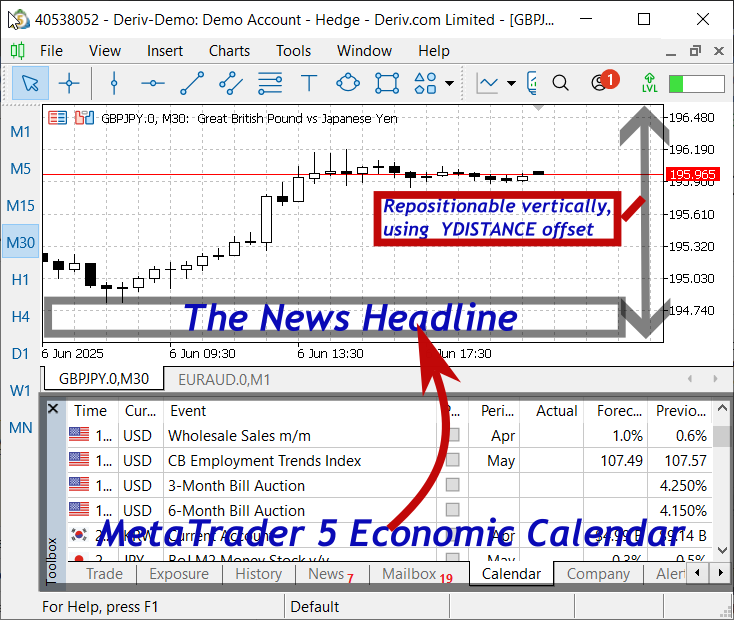Select the equidistant channel tool

click(x=231, y=83)
